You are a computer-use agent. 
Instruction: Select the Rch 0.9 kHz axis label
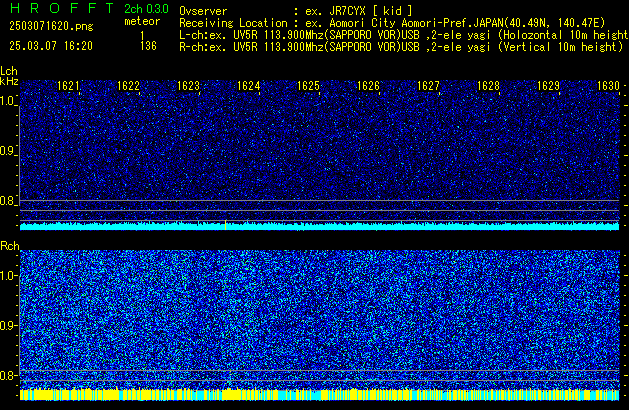pyautogui.click(x=8, y=325)
